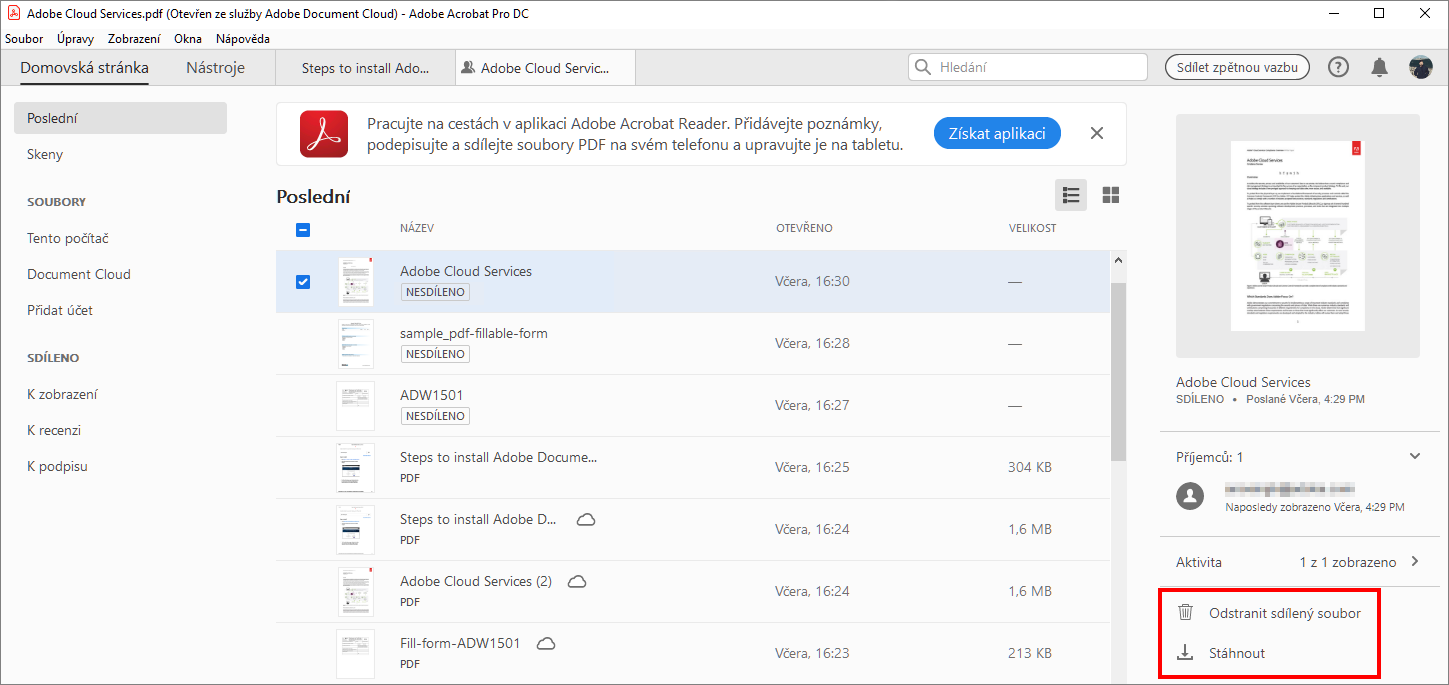The image size is (1449, 685).
Task: Click the trash icon to remove shared file
Action: (1186, 613)
